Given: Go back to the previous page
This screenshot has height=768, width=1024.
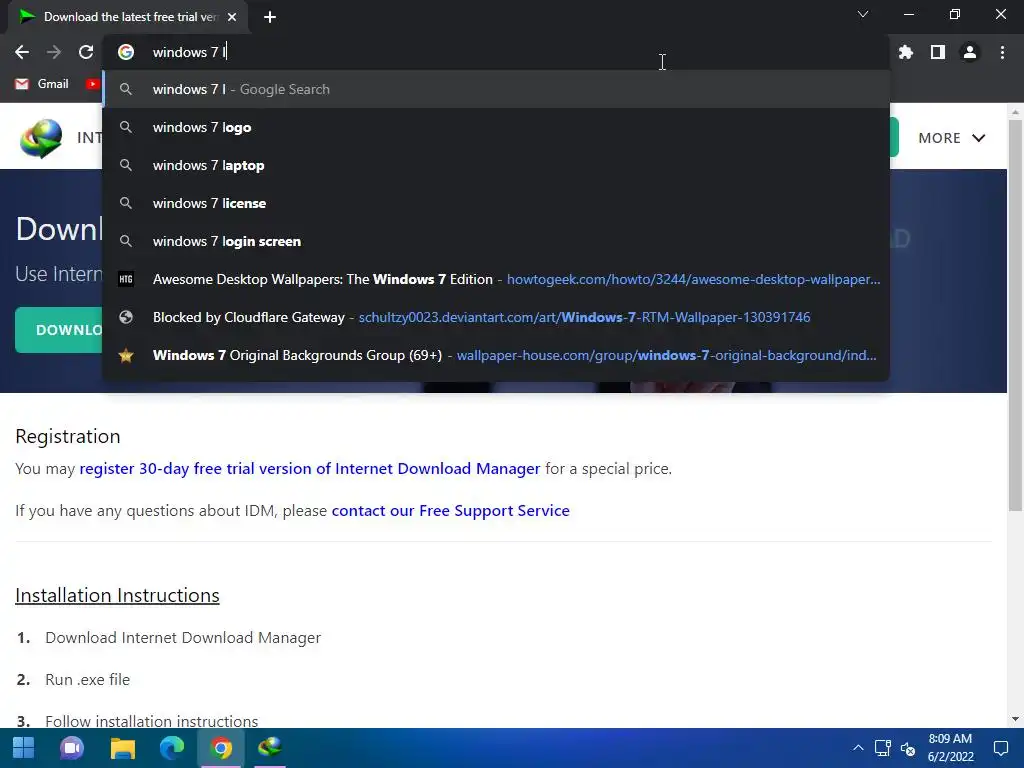Looking at the screenshot, I should [x=22, y=52].
